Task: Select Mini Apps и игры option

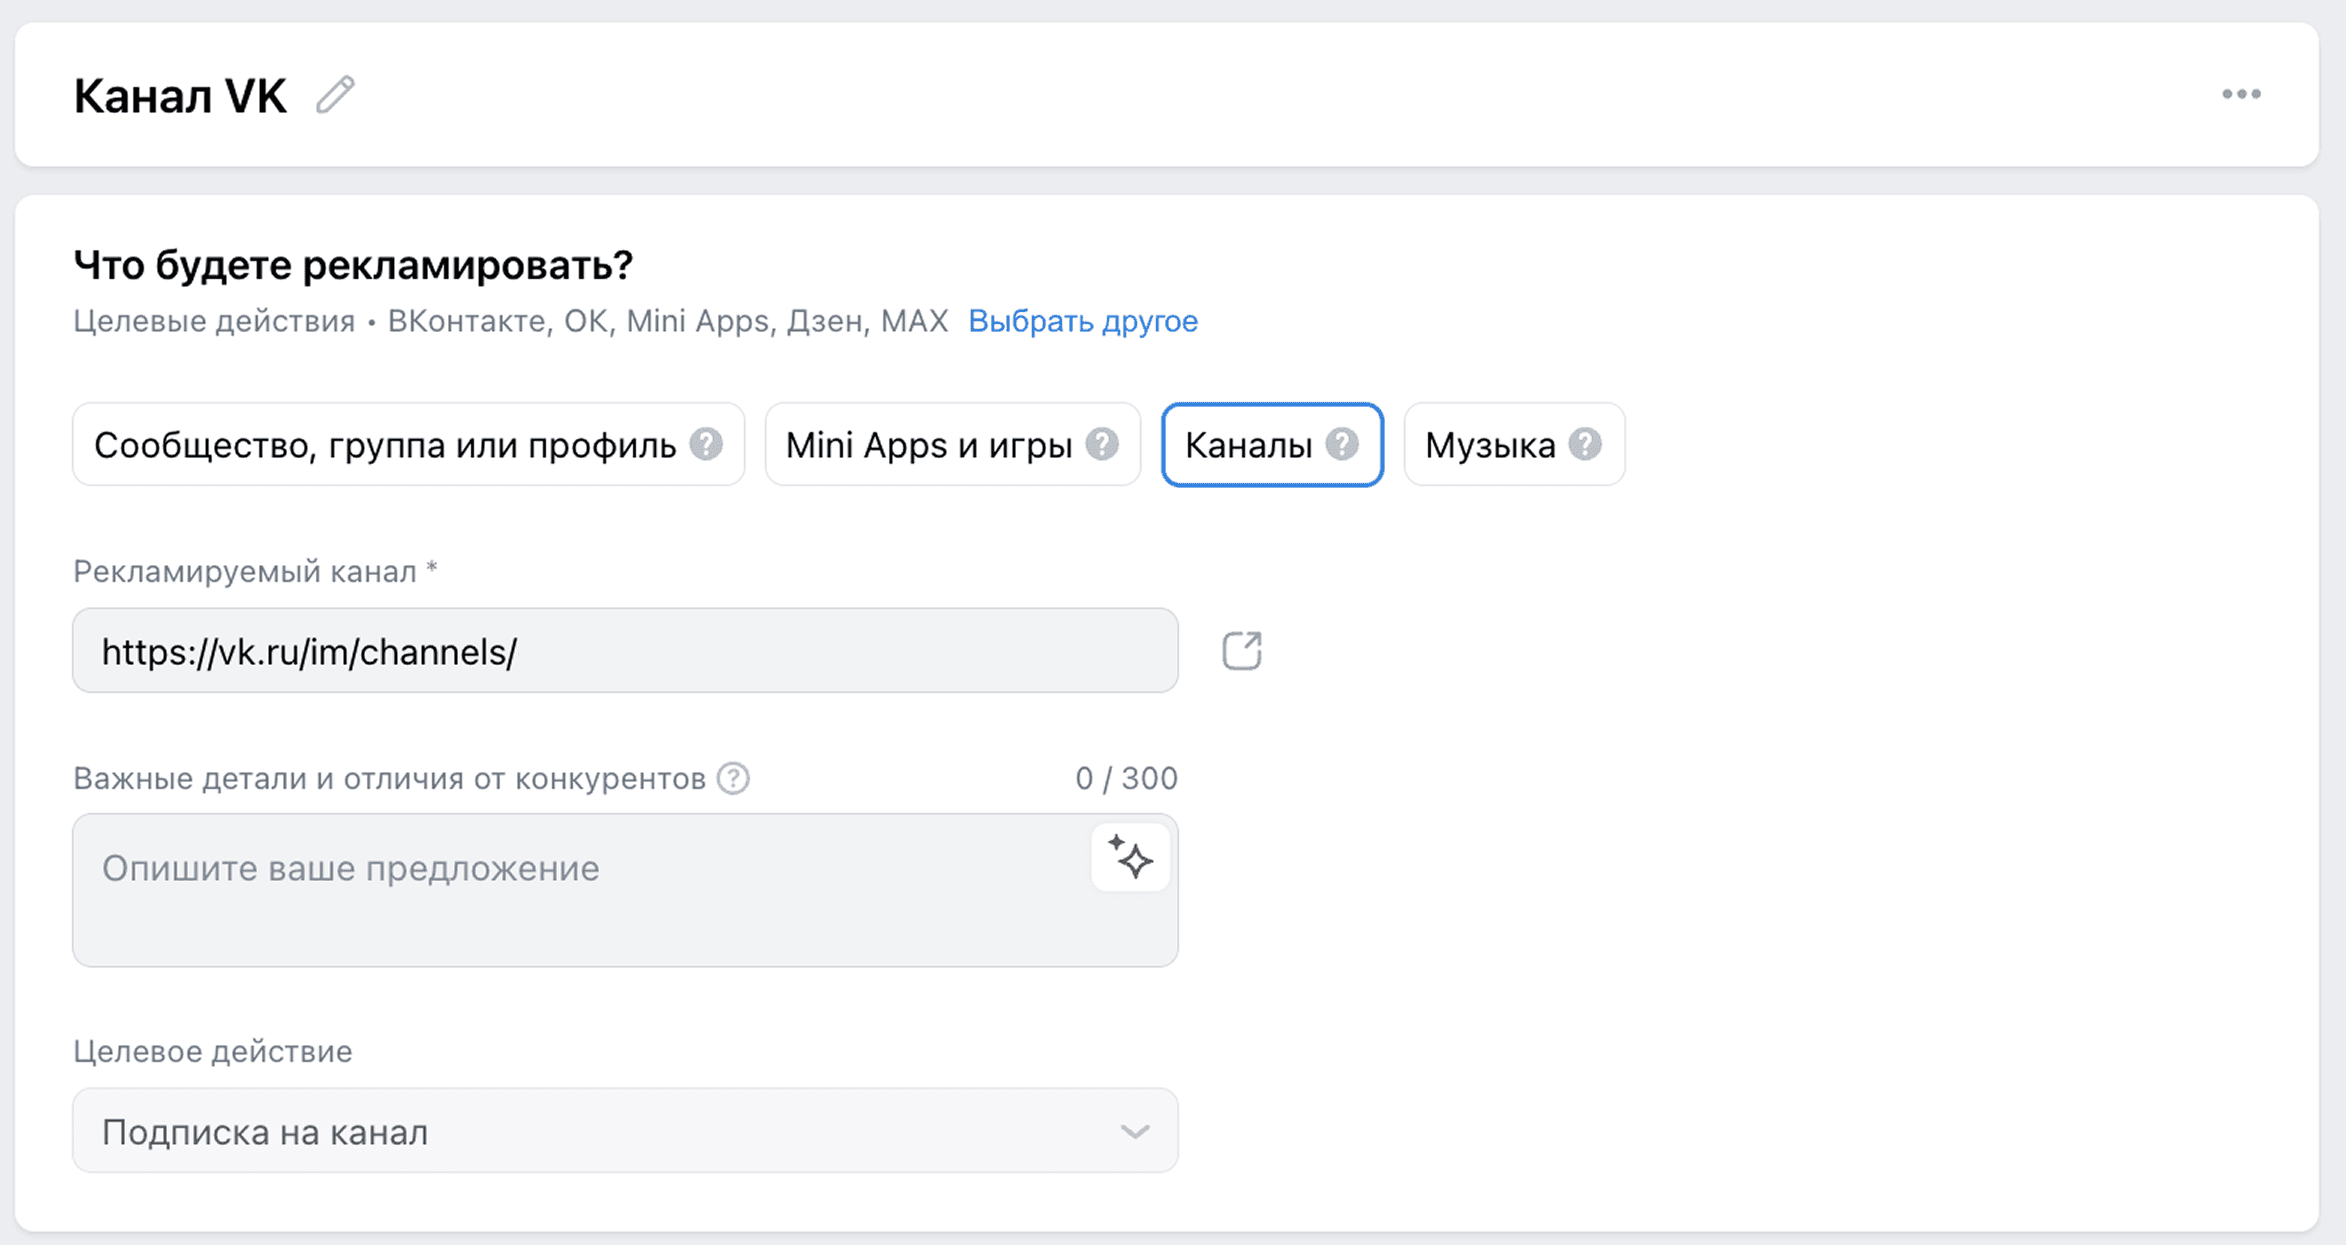Action: point(952,444)
